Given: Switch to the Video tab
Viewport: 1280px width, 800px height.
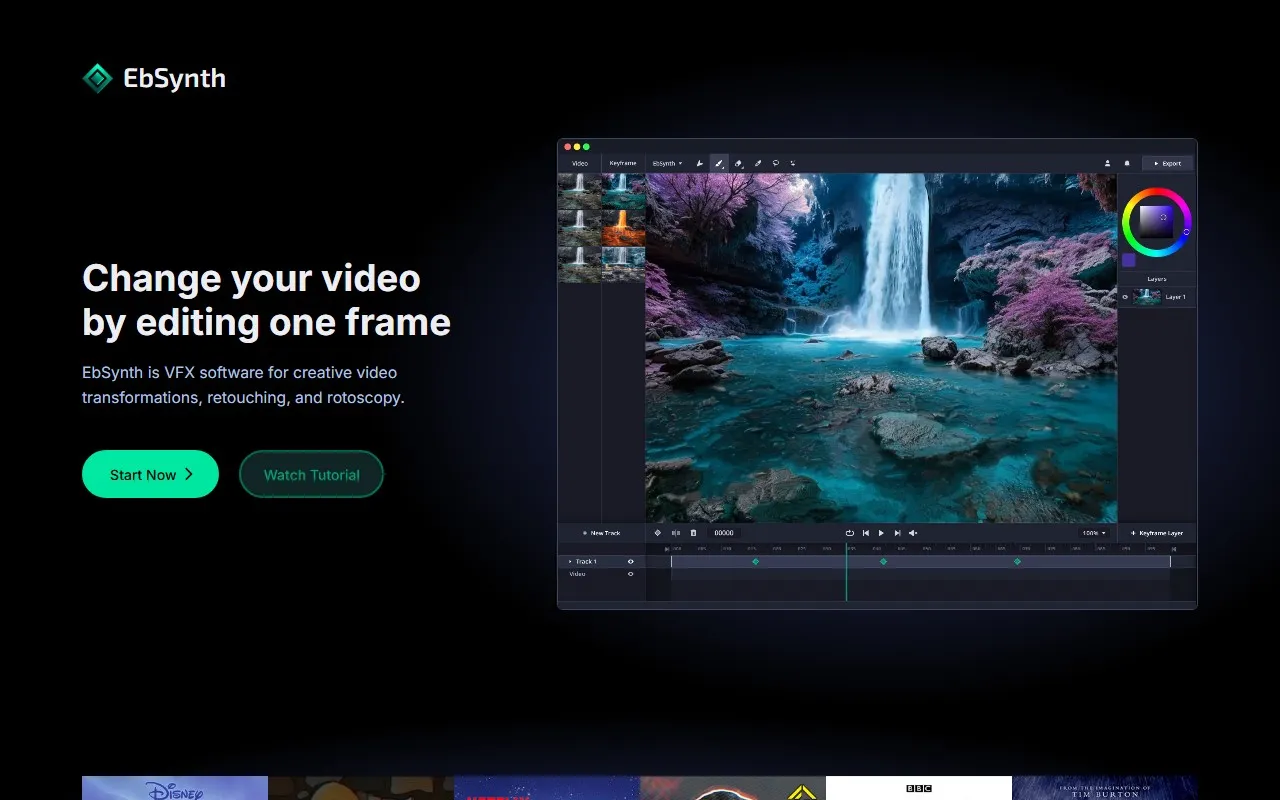Looking at the screenshot, I should 580,163.
